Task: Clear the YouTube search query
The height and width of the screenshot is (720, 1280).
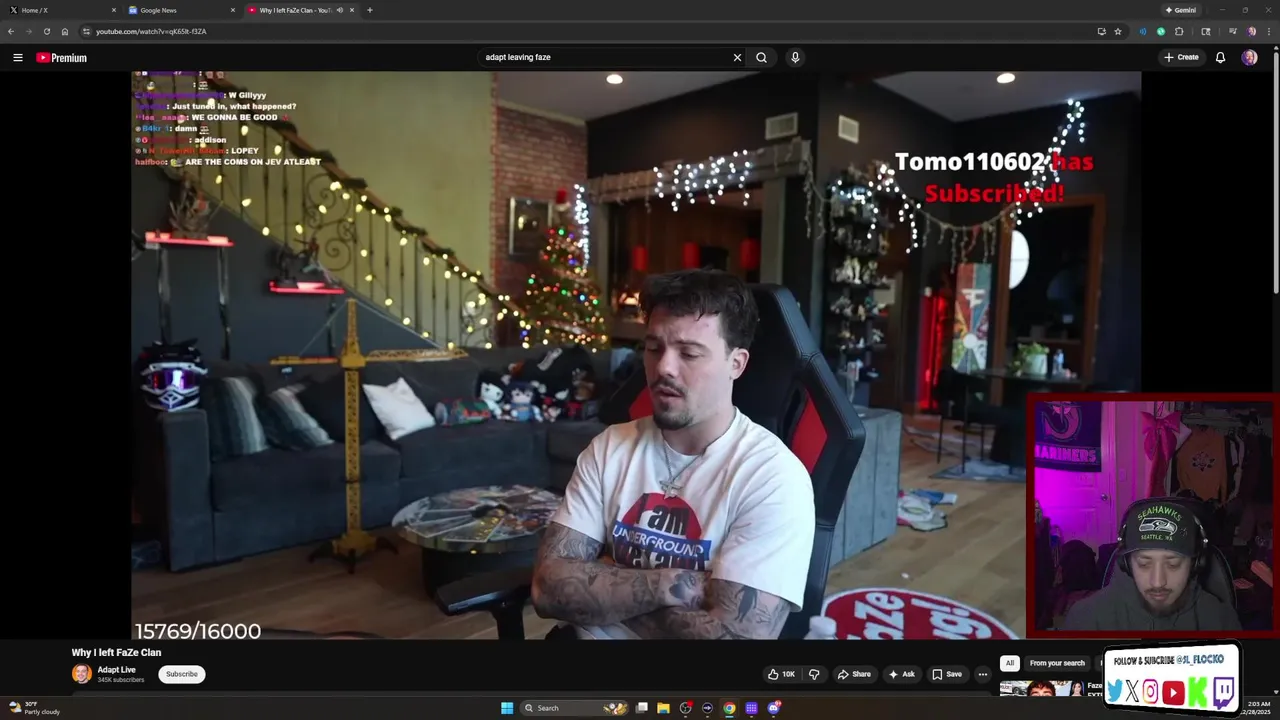Action: [x=737, y=58]
